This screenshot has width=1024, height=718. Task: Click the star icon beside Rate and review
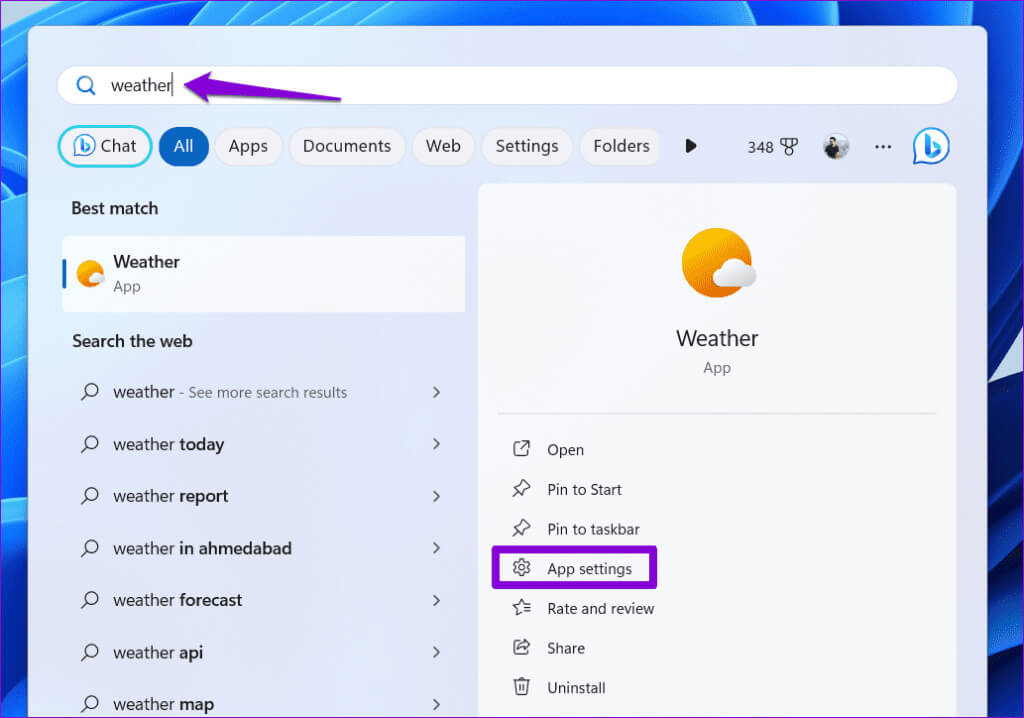[521, 608]
